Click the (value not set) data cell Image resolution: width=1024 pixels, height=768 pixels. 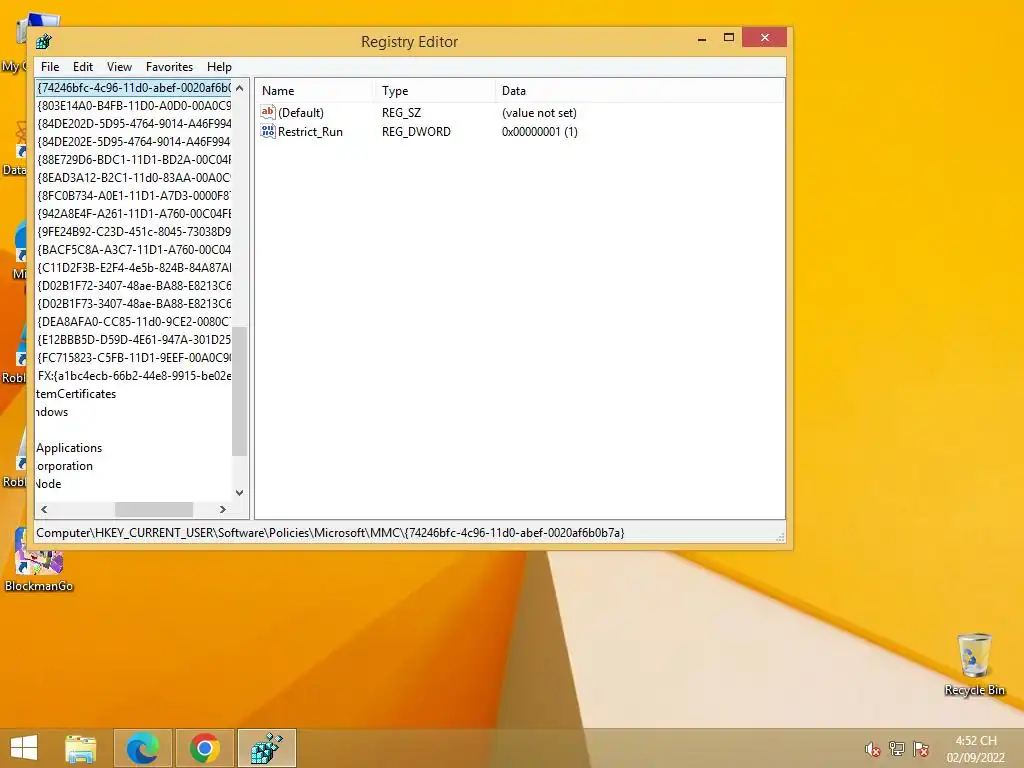coord(539,112)
